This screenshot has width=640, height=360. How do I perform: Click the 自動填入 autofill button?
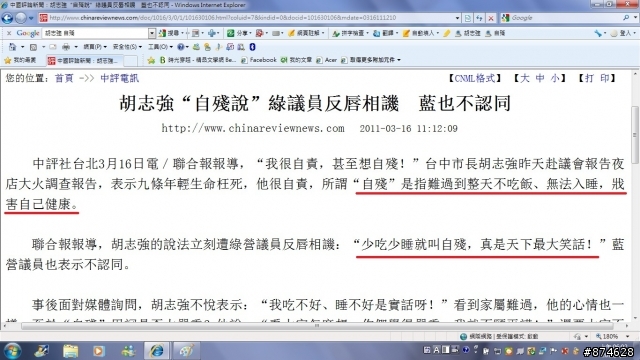tap(420, 33)
